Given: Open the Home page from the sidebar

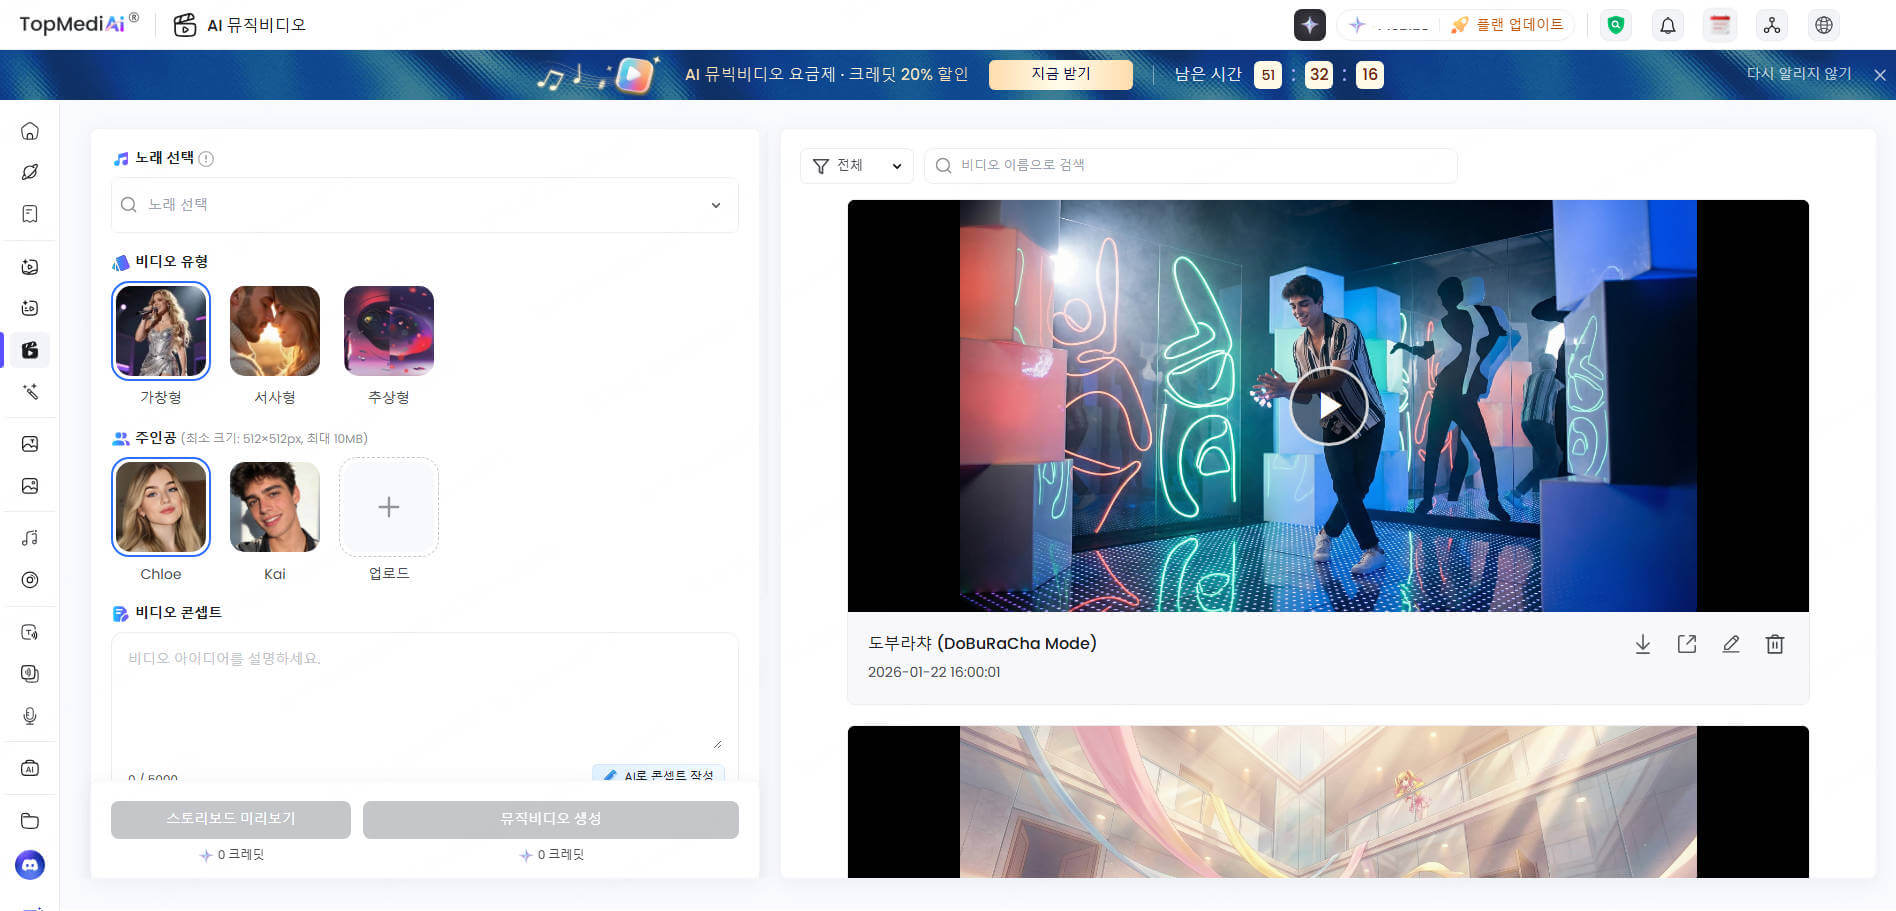Looking at the screenshot, I should click(x=30, y=130).
